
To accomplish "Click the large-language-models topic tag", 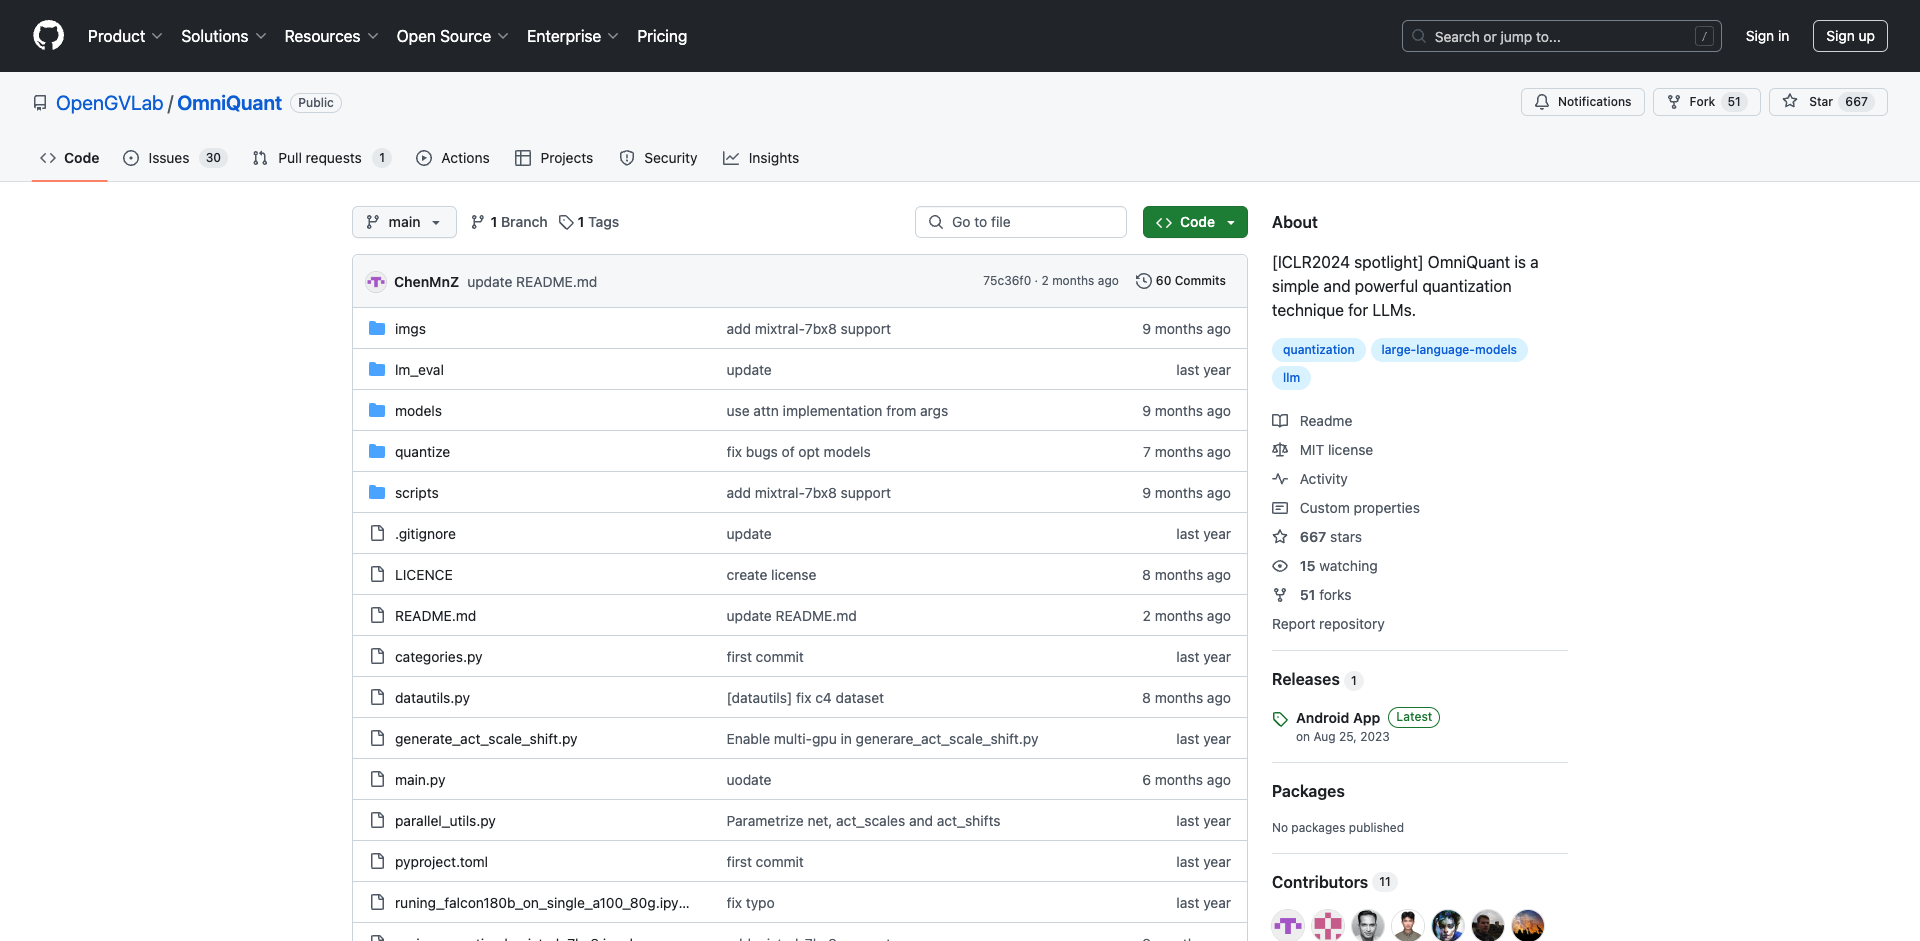I will pyautogui.click(x=1449, y=350).
